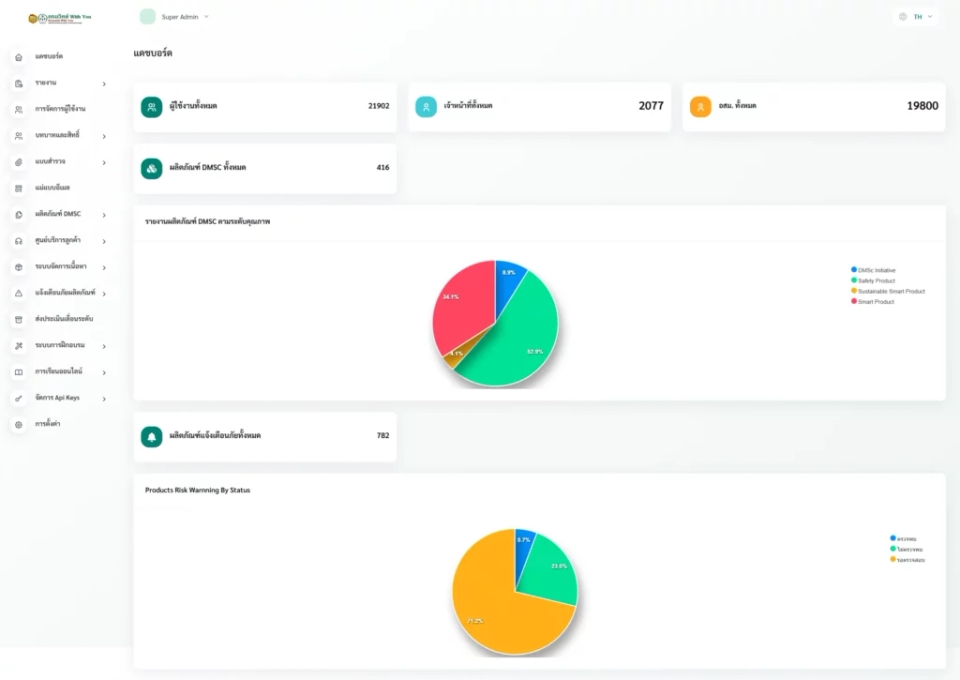The height and width of the screenshot is (680, 960).
Task: Open ส่งประเมินเลื่อนระดับ menu item
Action: (59, 319)
